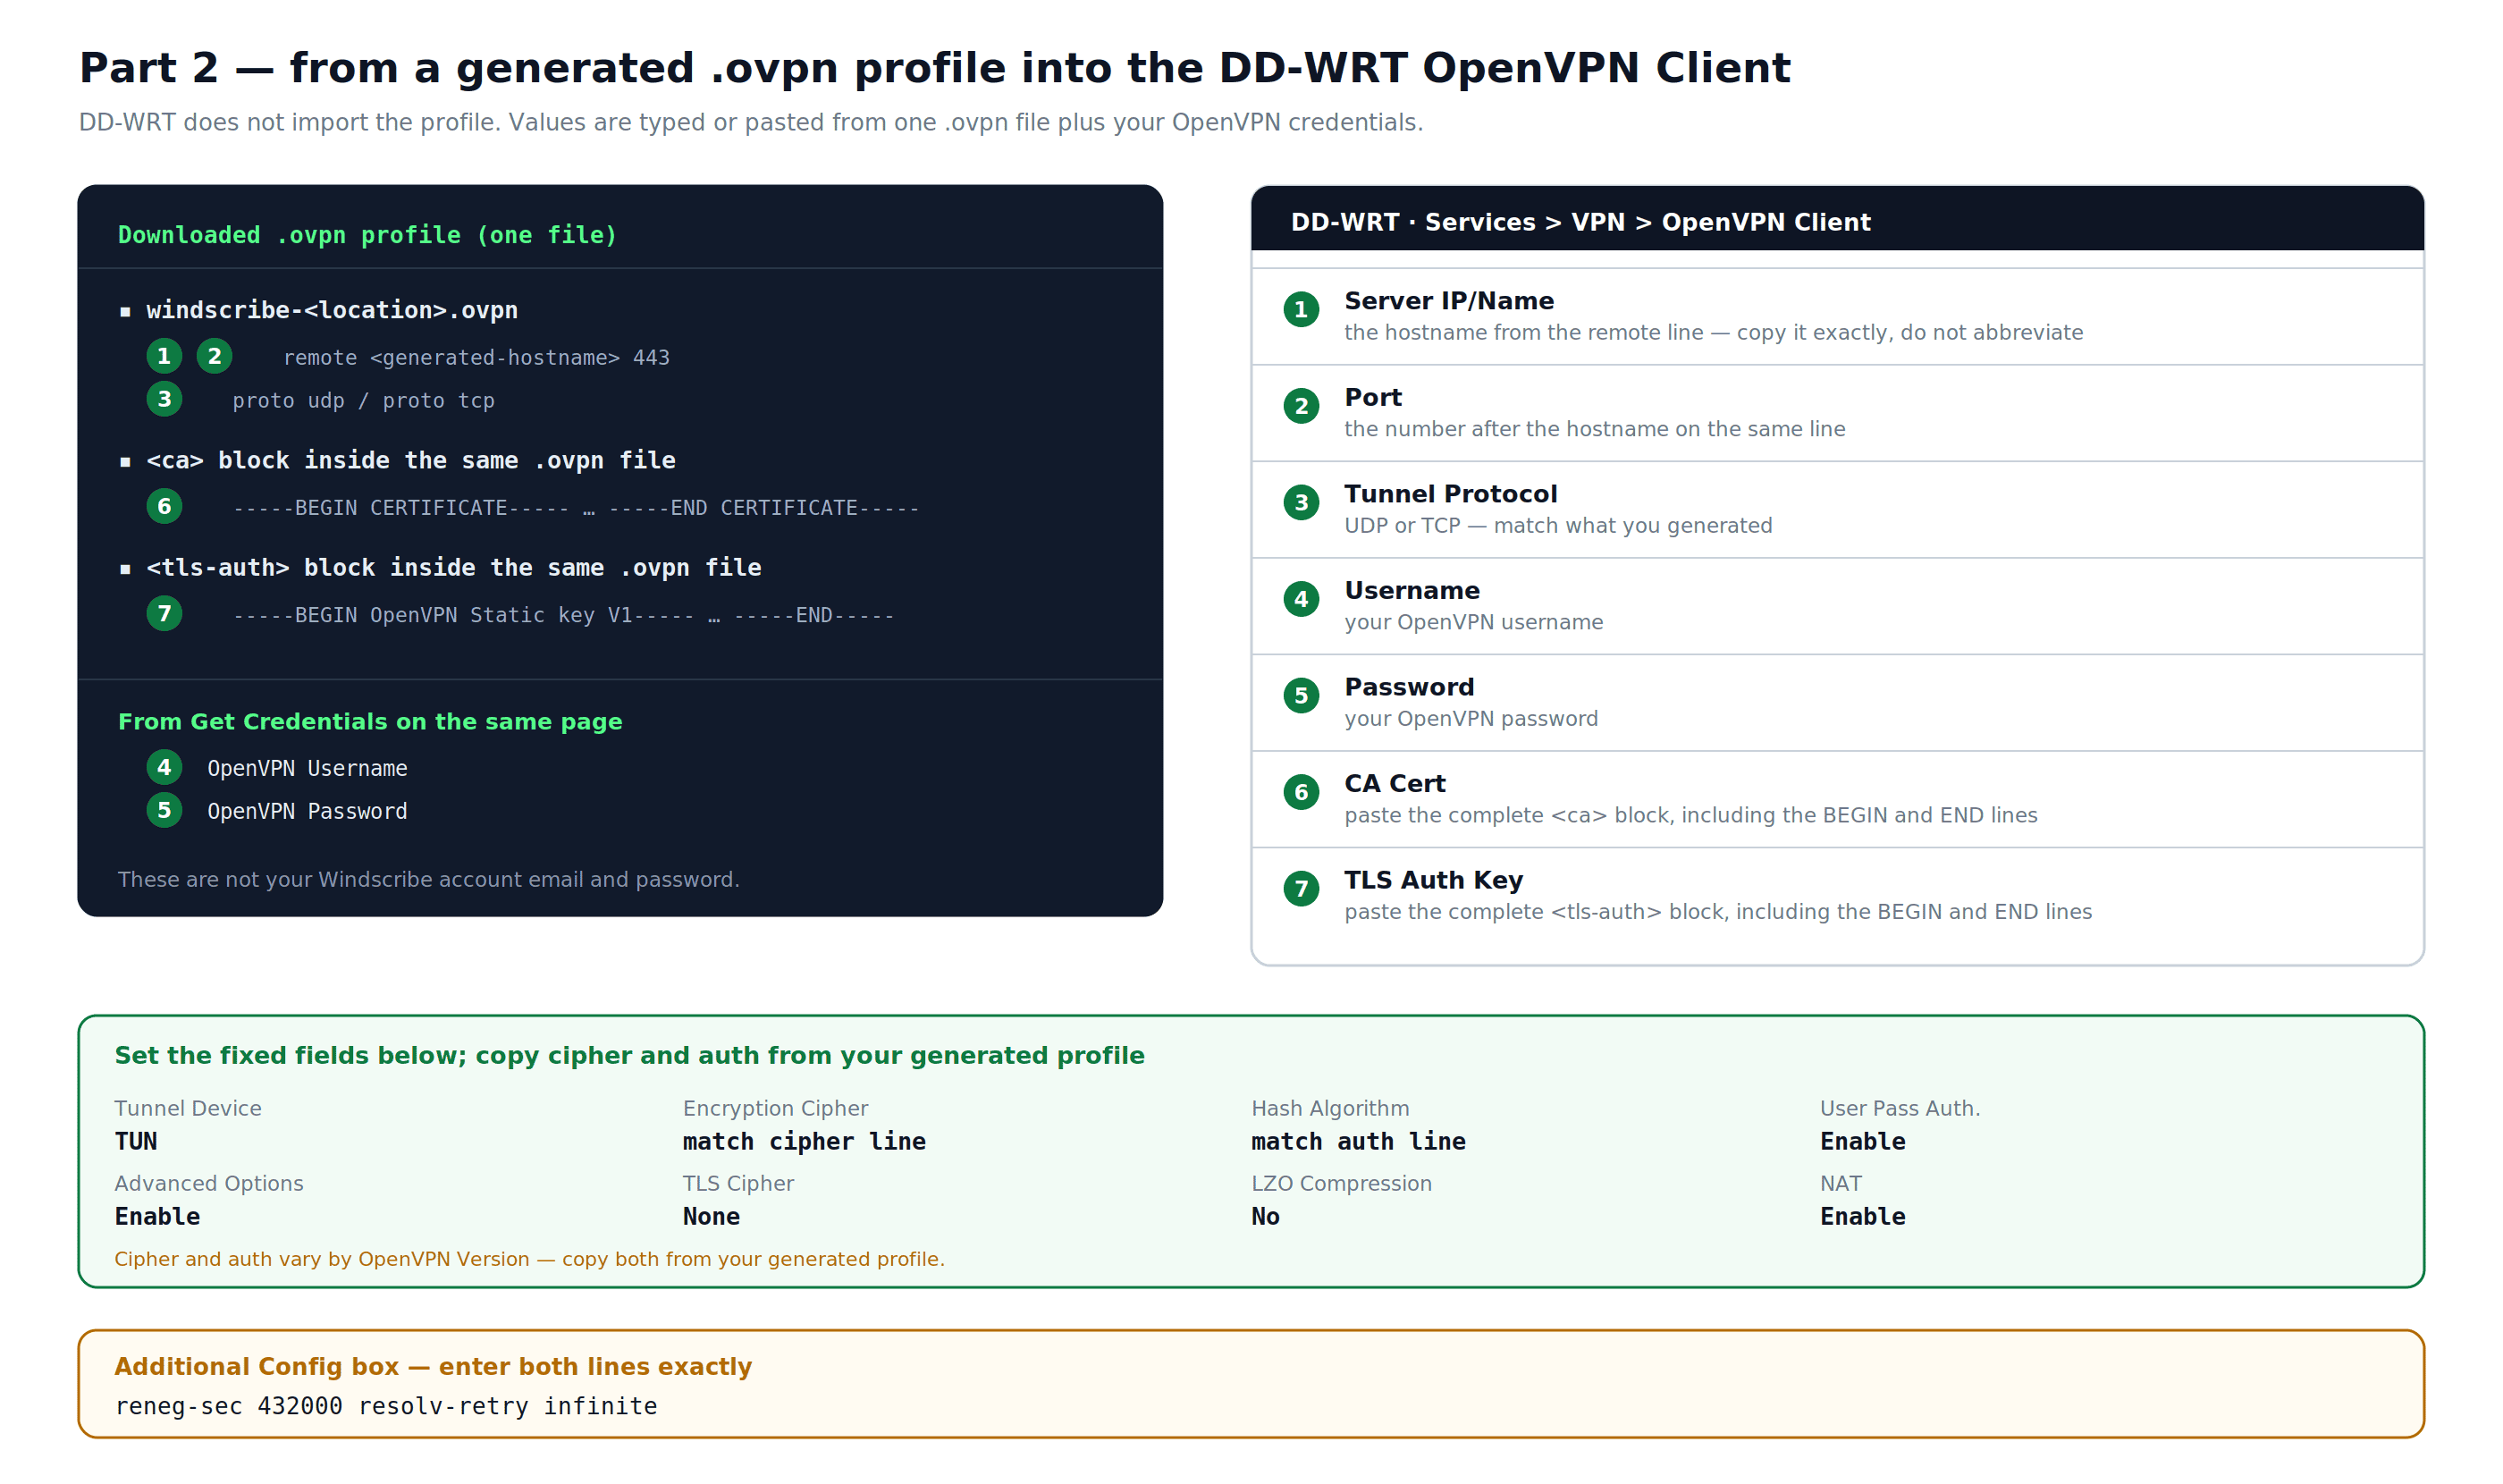Click 'your OpenVPN password' description
This screenshot has width=2503, height=1484.
(x=1471, y=718)
